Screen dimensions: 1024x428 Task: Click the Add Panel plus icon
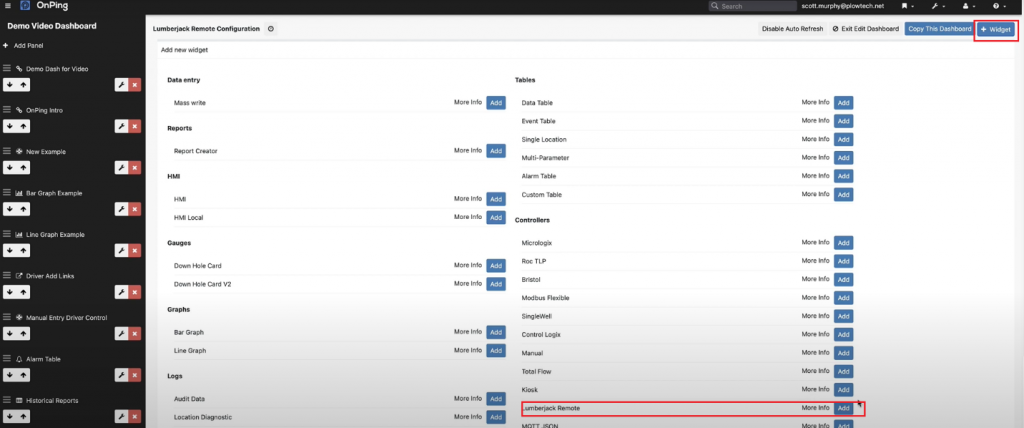(x=6, y=46)
